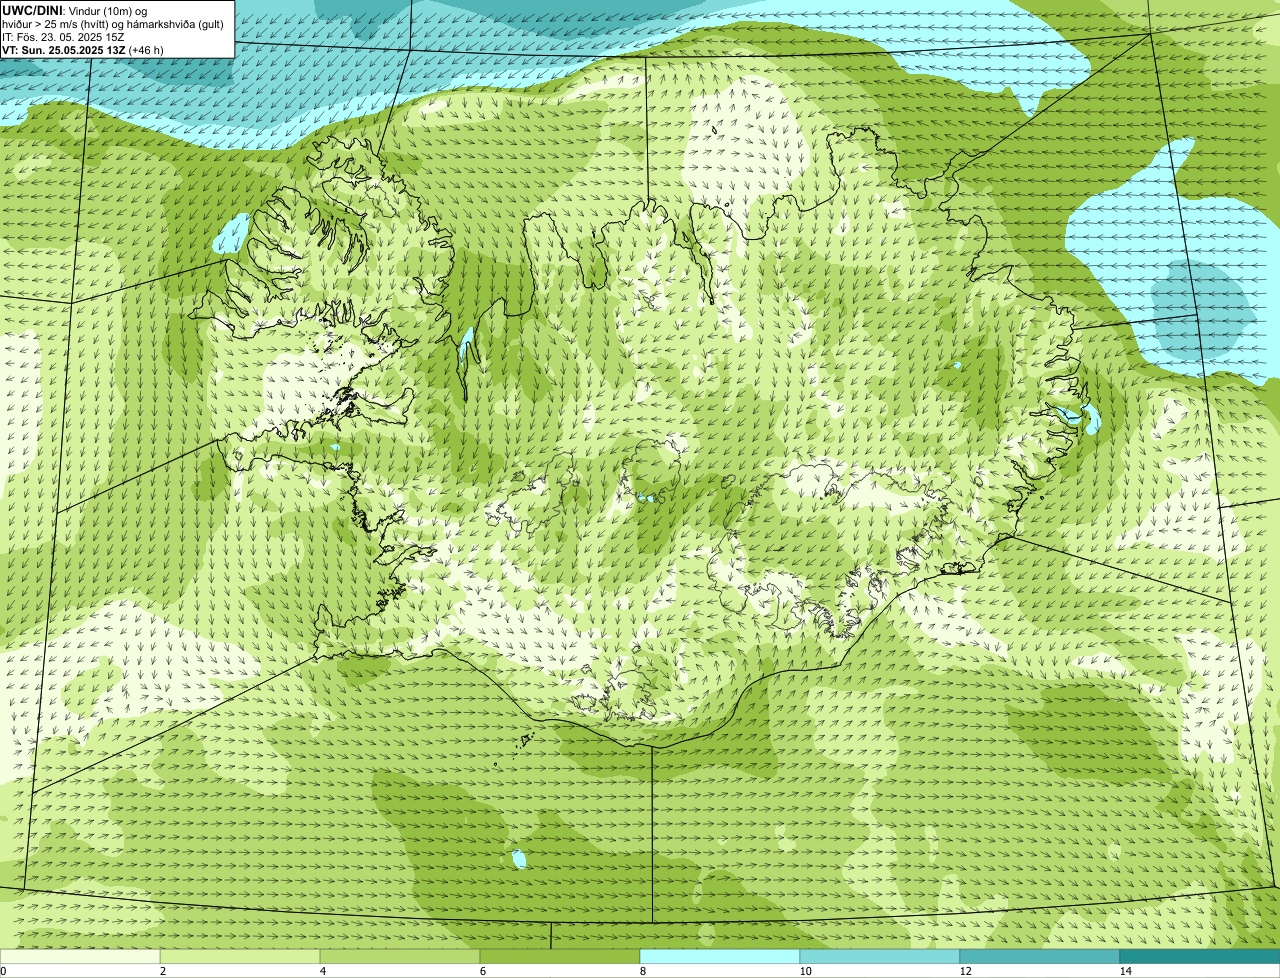Click the 'VT: Sun. 25.05.2025 13Z (+46 h)' line
The width and height of the screenshot is (1280, 978).
[x=83, y=49]
